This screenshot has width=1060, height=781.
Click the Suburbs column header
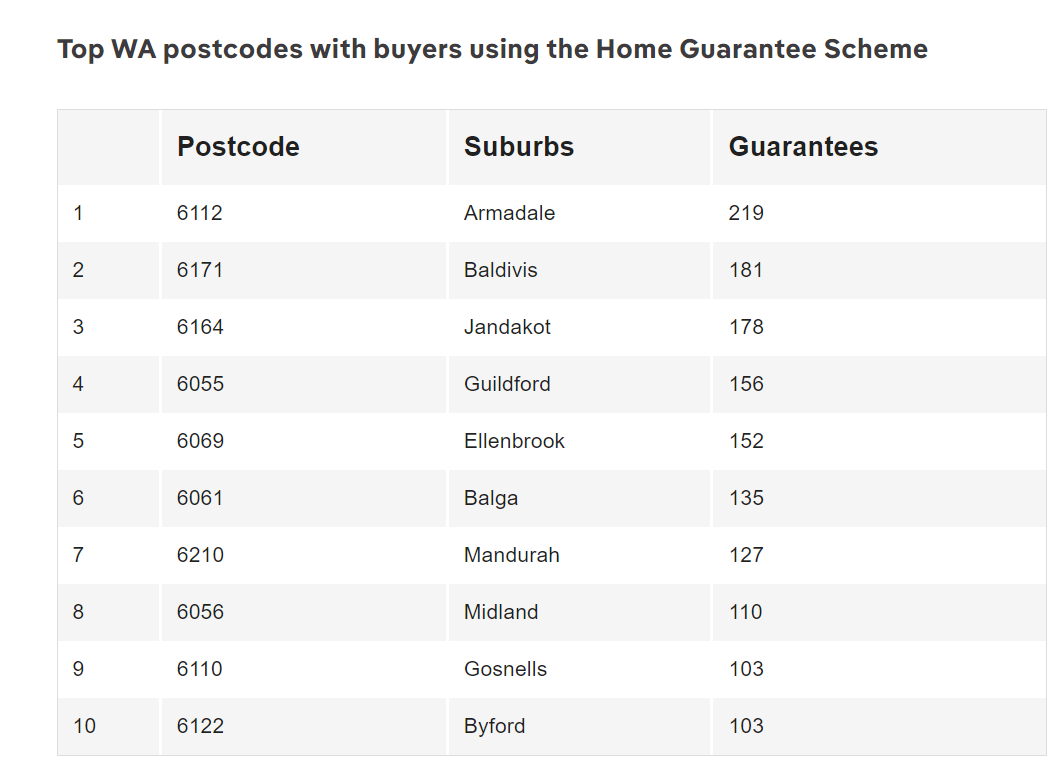pos(519,147)
